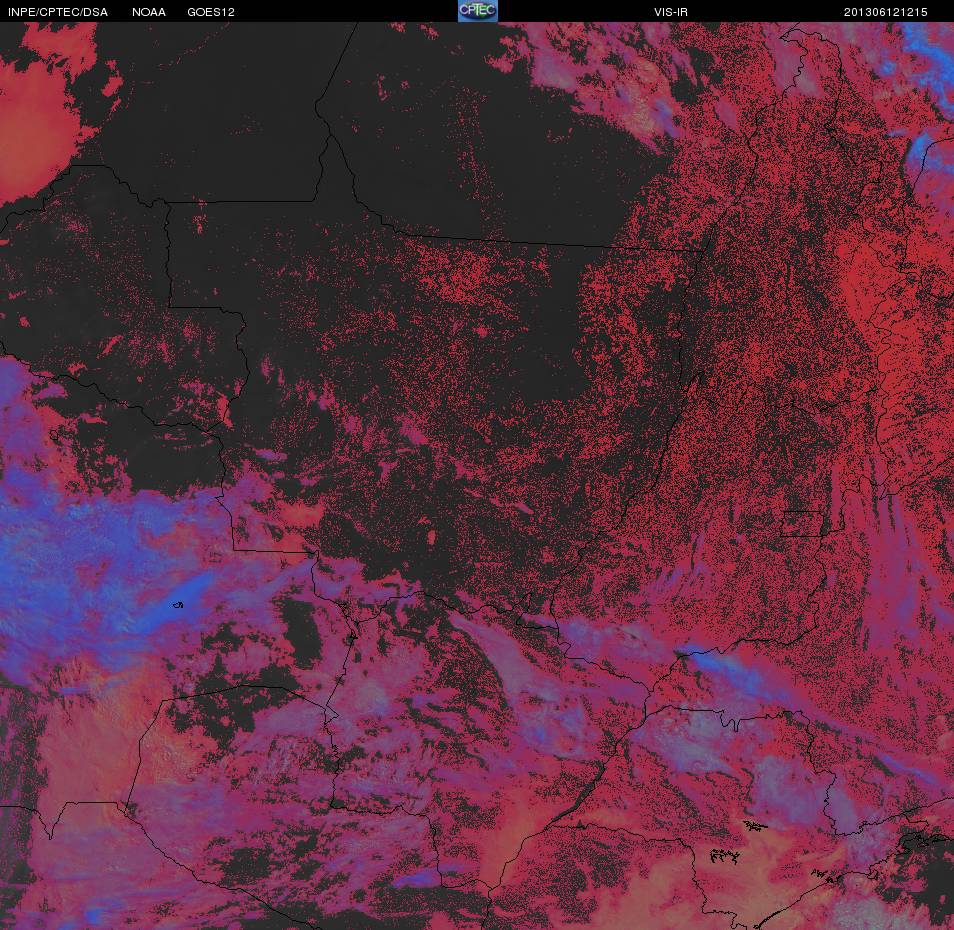The image size is (954, 930).
Task: Click the CPTEC logo in header
Action: tap(478, 11)
